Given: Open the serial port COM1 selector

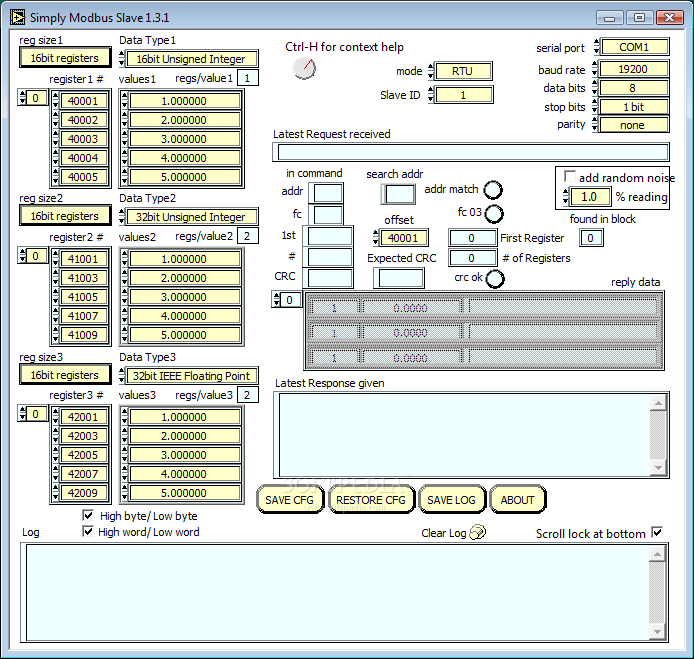Looking at the screenshot, I should pos(634,47).
